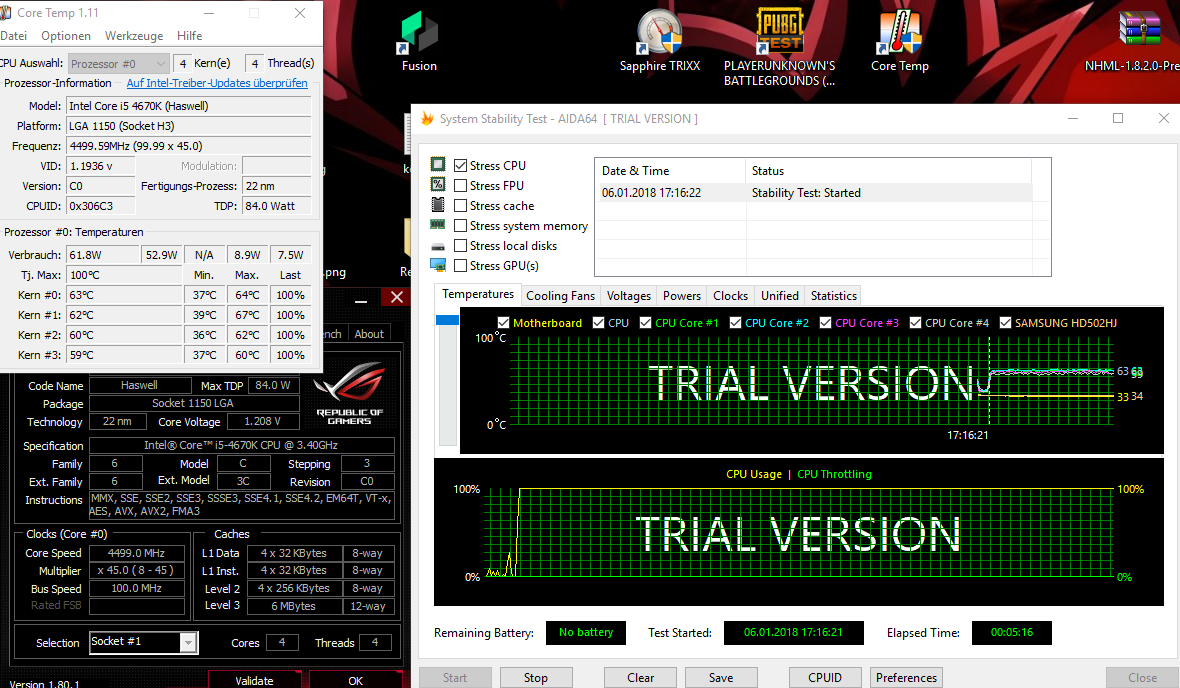Open AIDA64 Preferences
Viewport: 1180px width, 688px height.
tap(906, 677)
